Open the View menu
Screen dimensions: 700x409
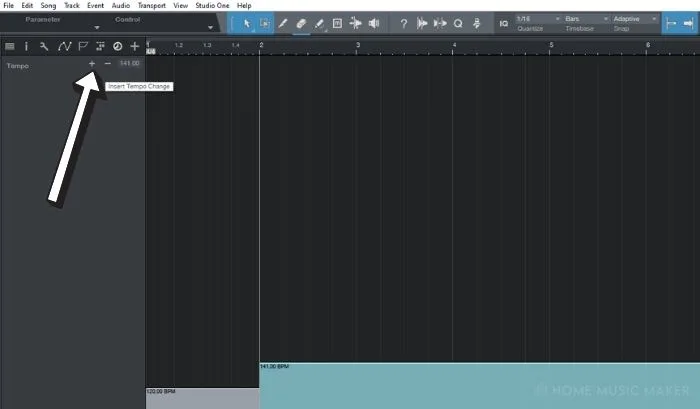pos(180,5)
